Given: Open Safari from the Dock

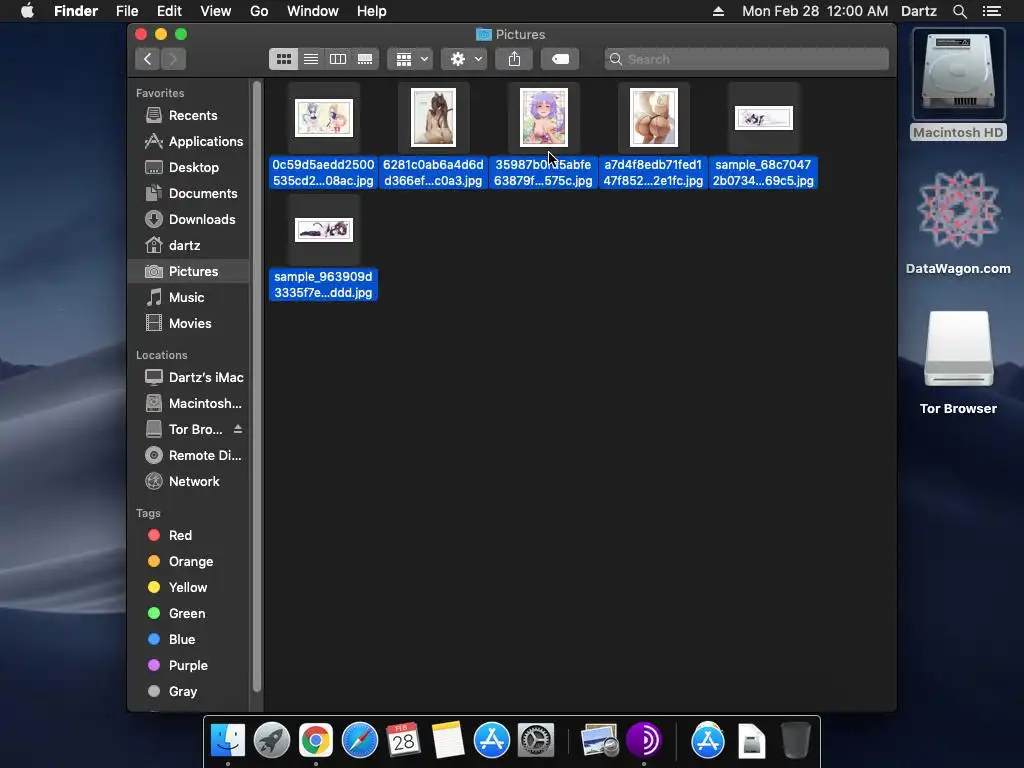Looking at the screenshot, I should [360, 741].
